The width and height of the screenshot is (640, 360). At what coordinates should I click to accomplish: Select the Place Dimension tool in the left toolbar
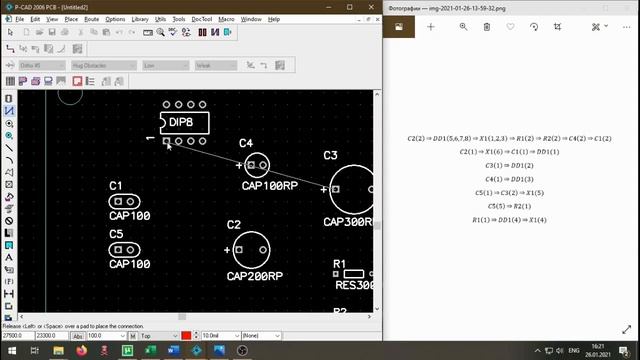click(9, 294)
